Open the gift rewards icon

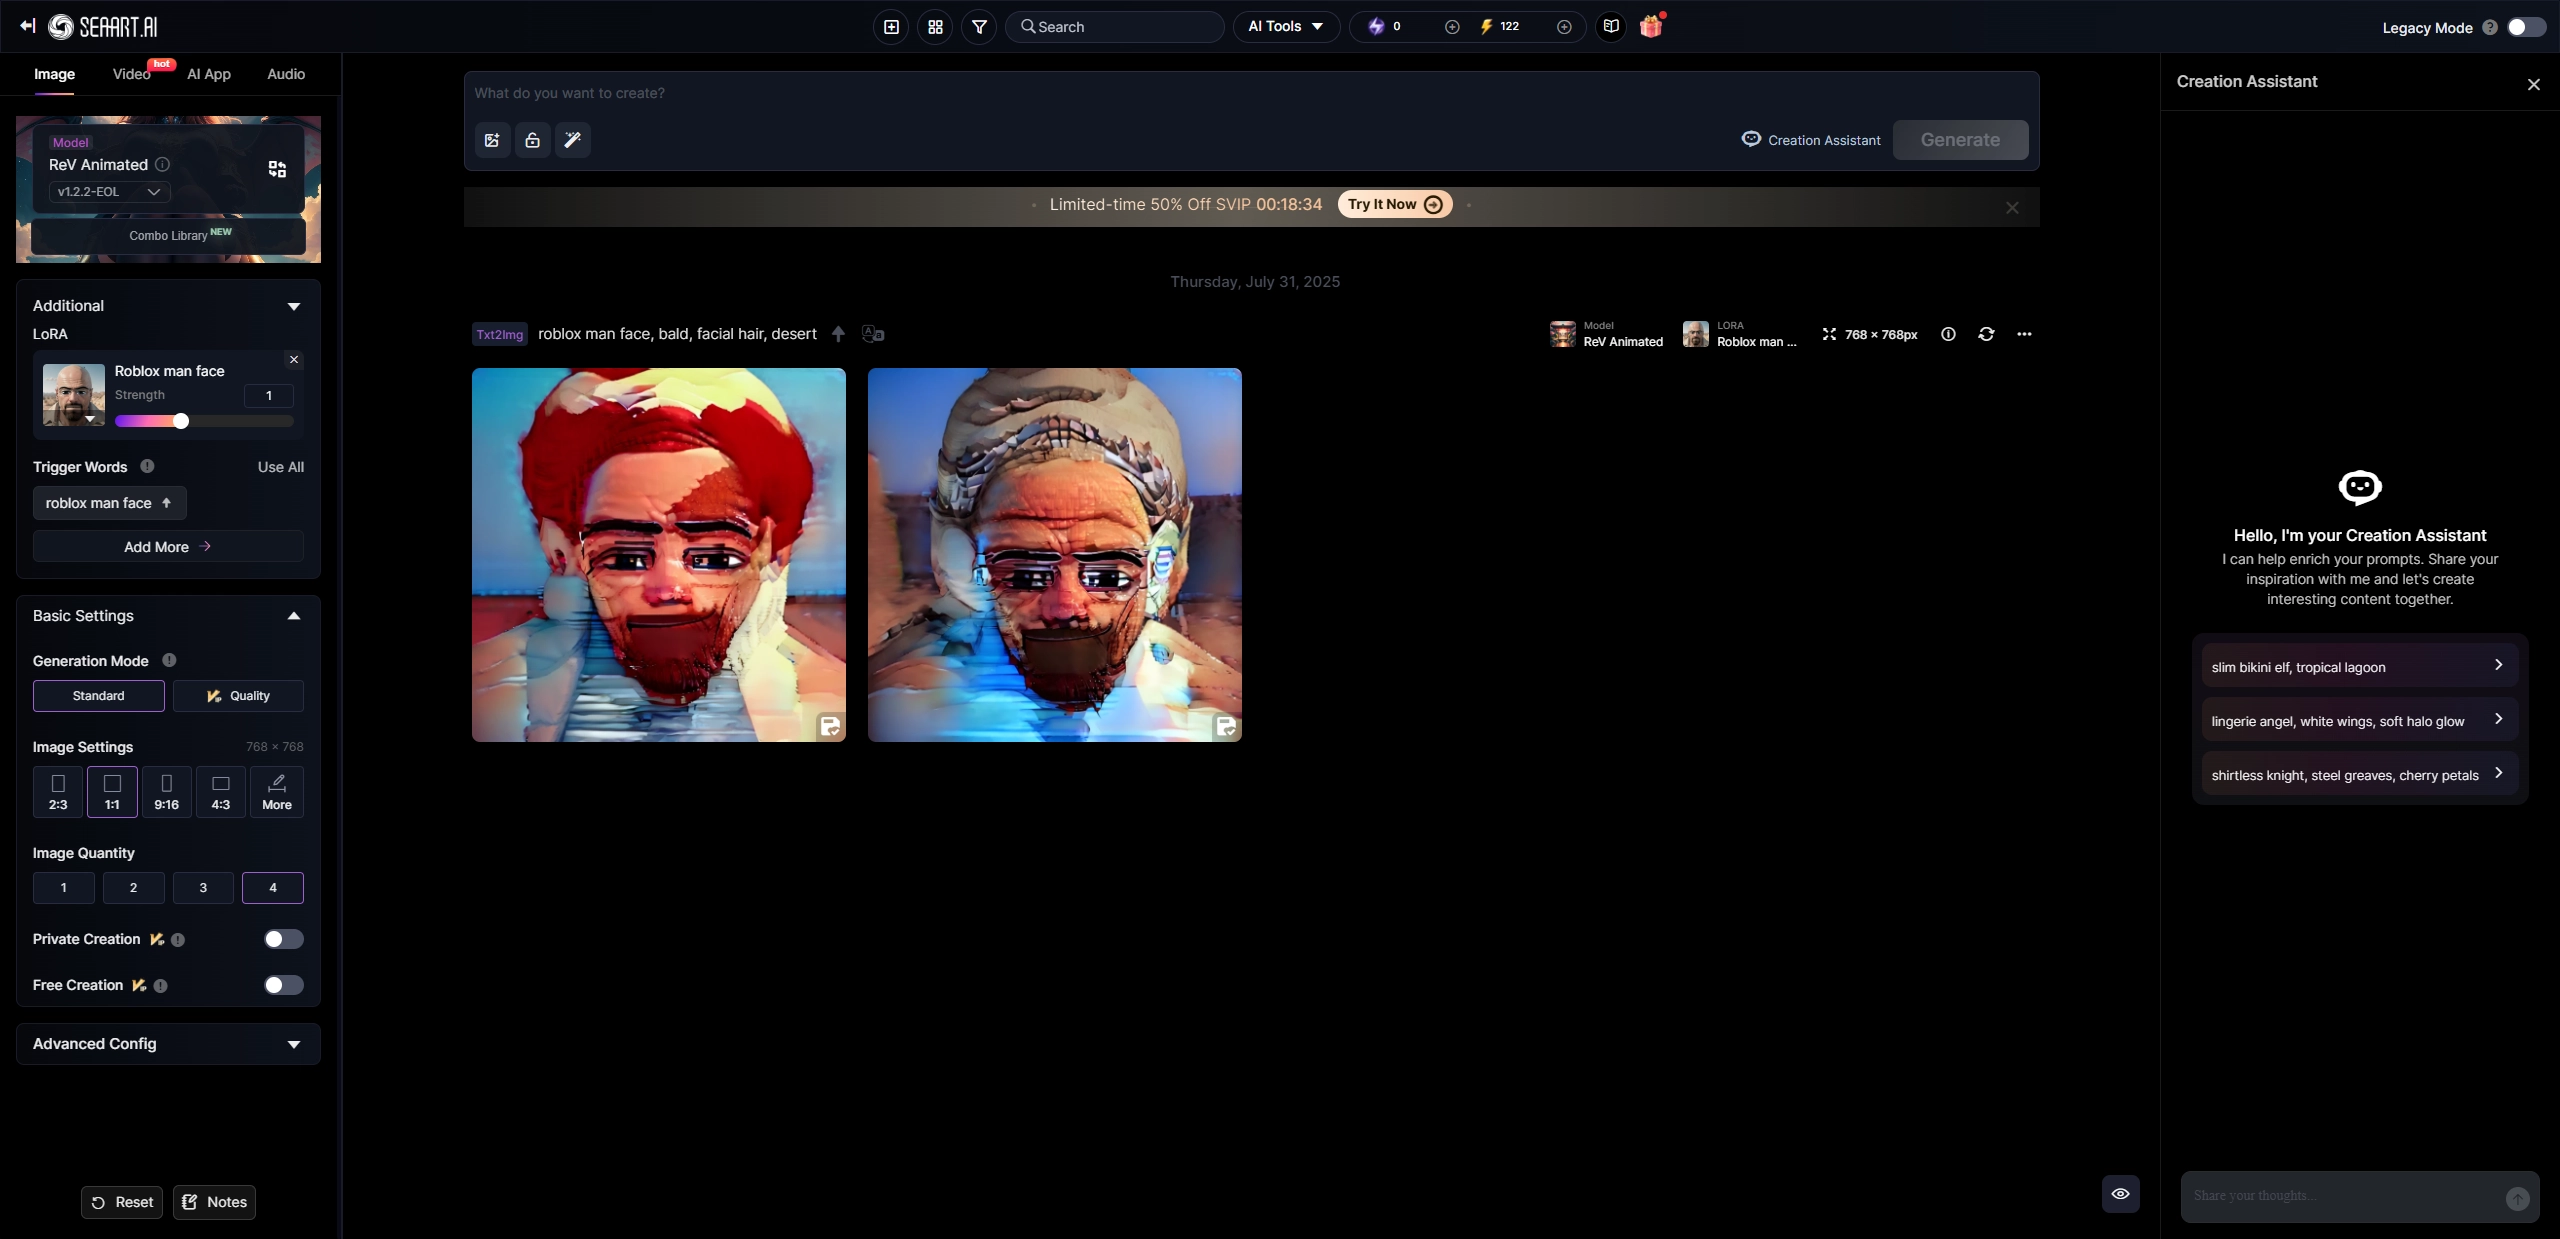[x=1651, y=26]
